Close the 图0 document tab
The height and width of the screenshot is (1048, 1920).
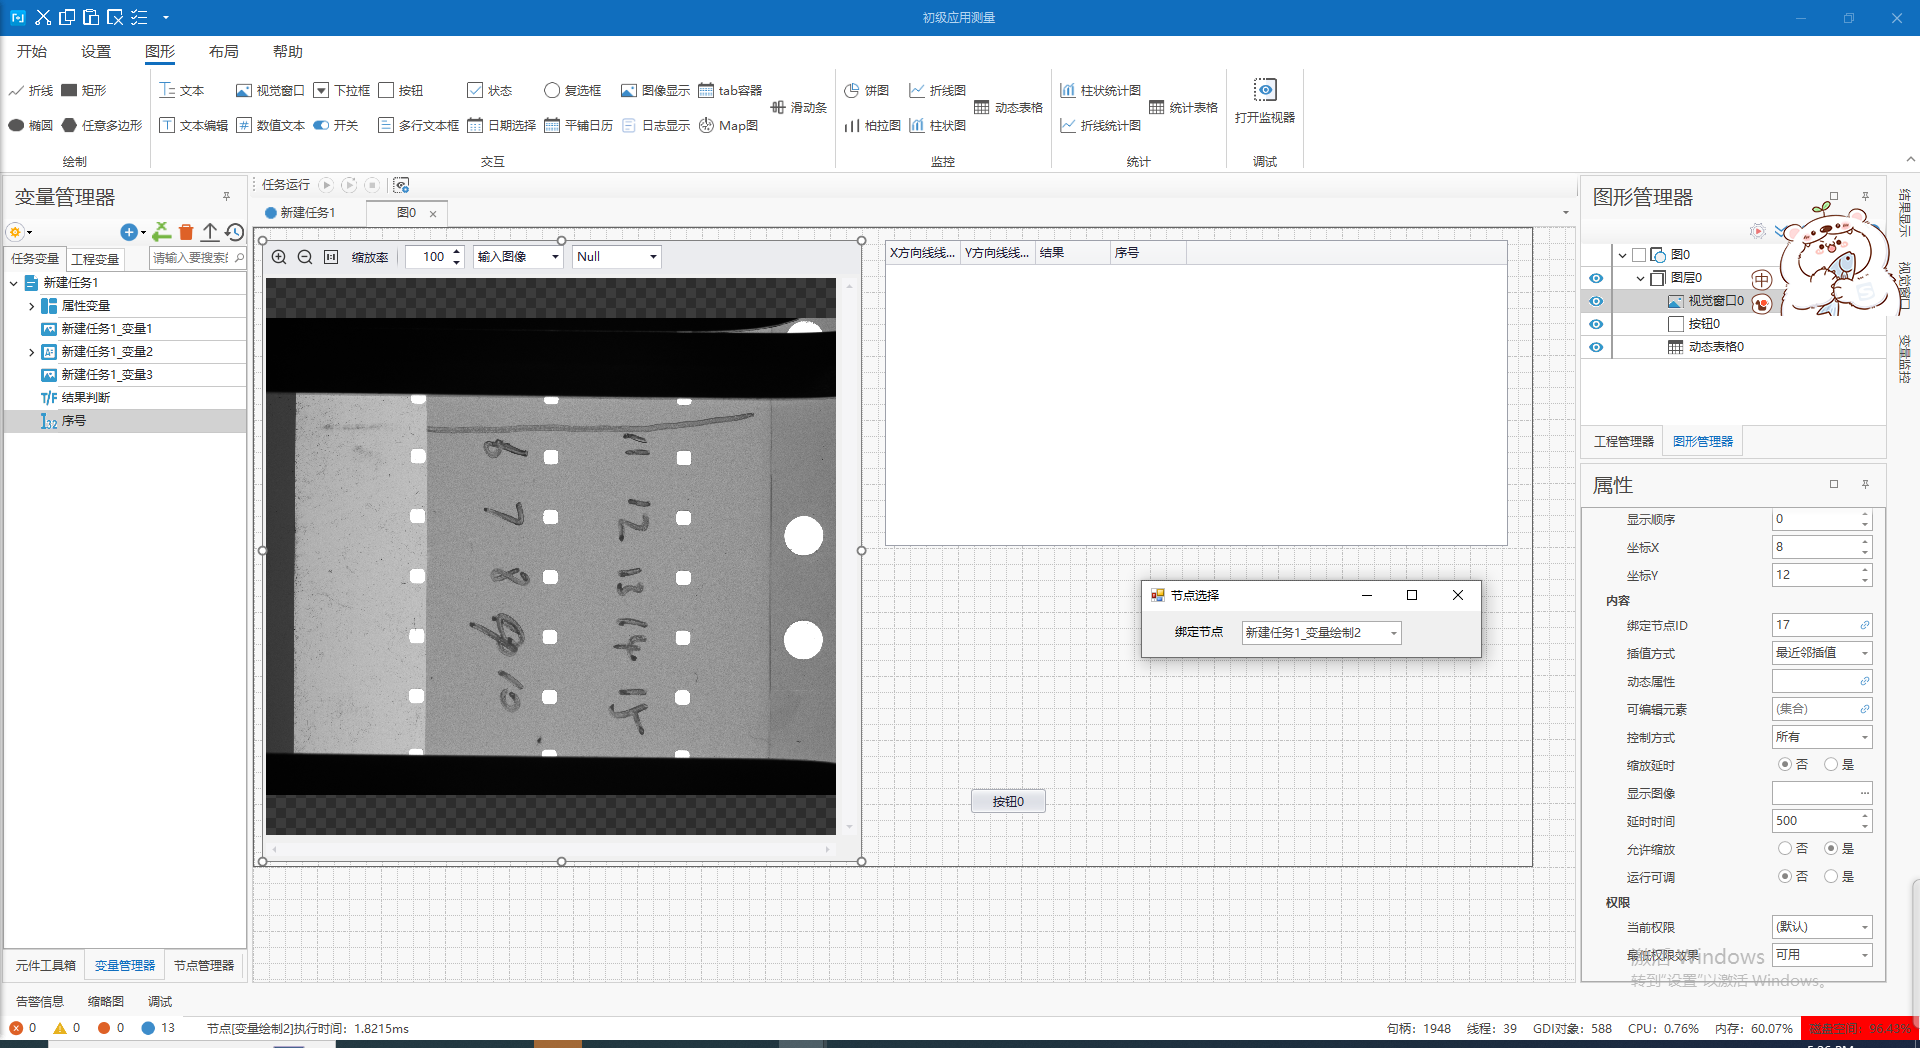[433, 214]
